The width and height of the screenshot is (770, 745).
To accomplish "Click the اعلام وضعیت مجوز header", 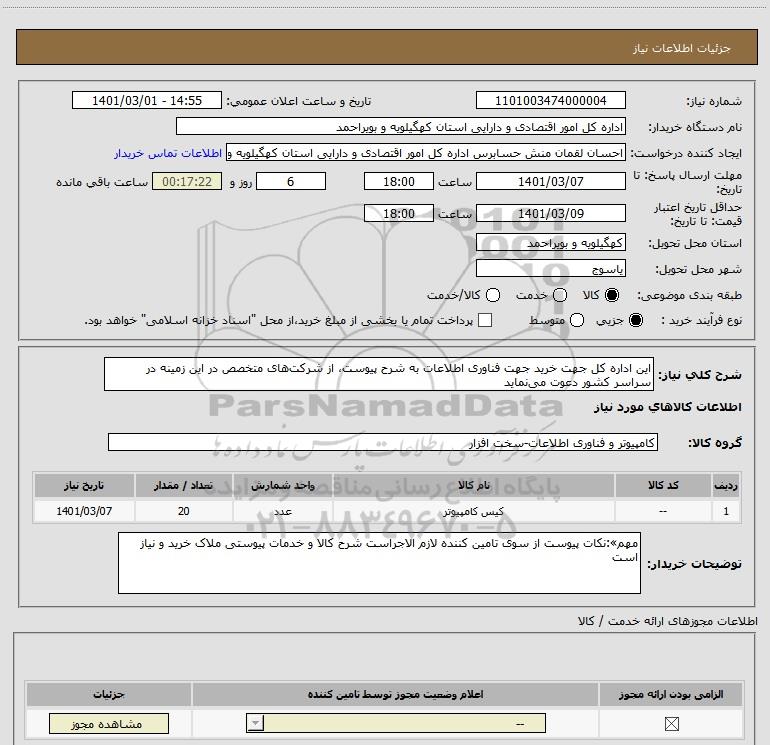I will 395,694.
